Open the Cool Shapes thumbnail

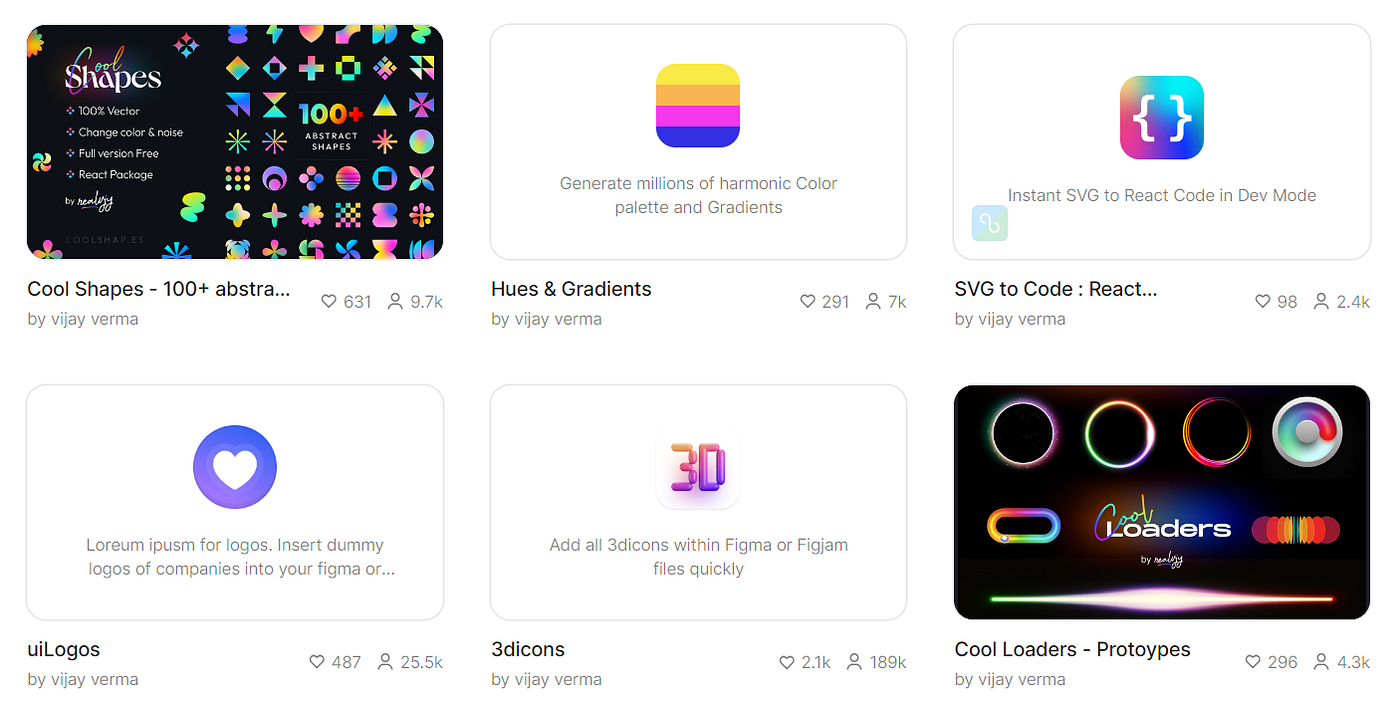click(235, 142)
